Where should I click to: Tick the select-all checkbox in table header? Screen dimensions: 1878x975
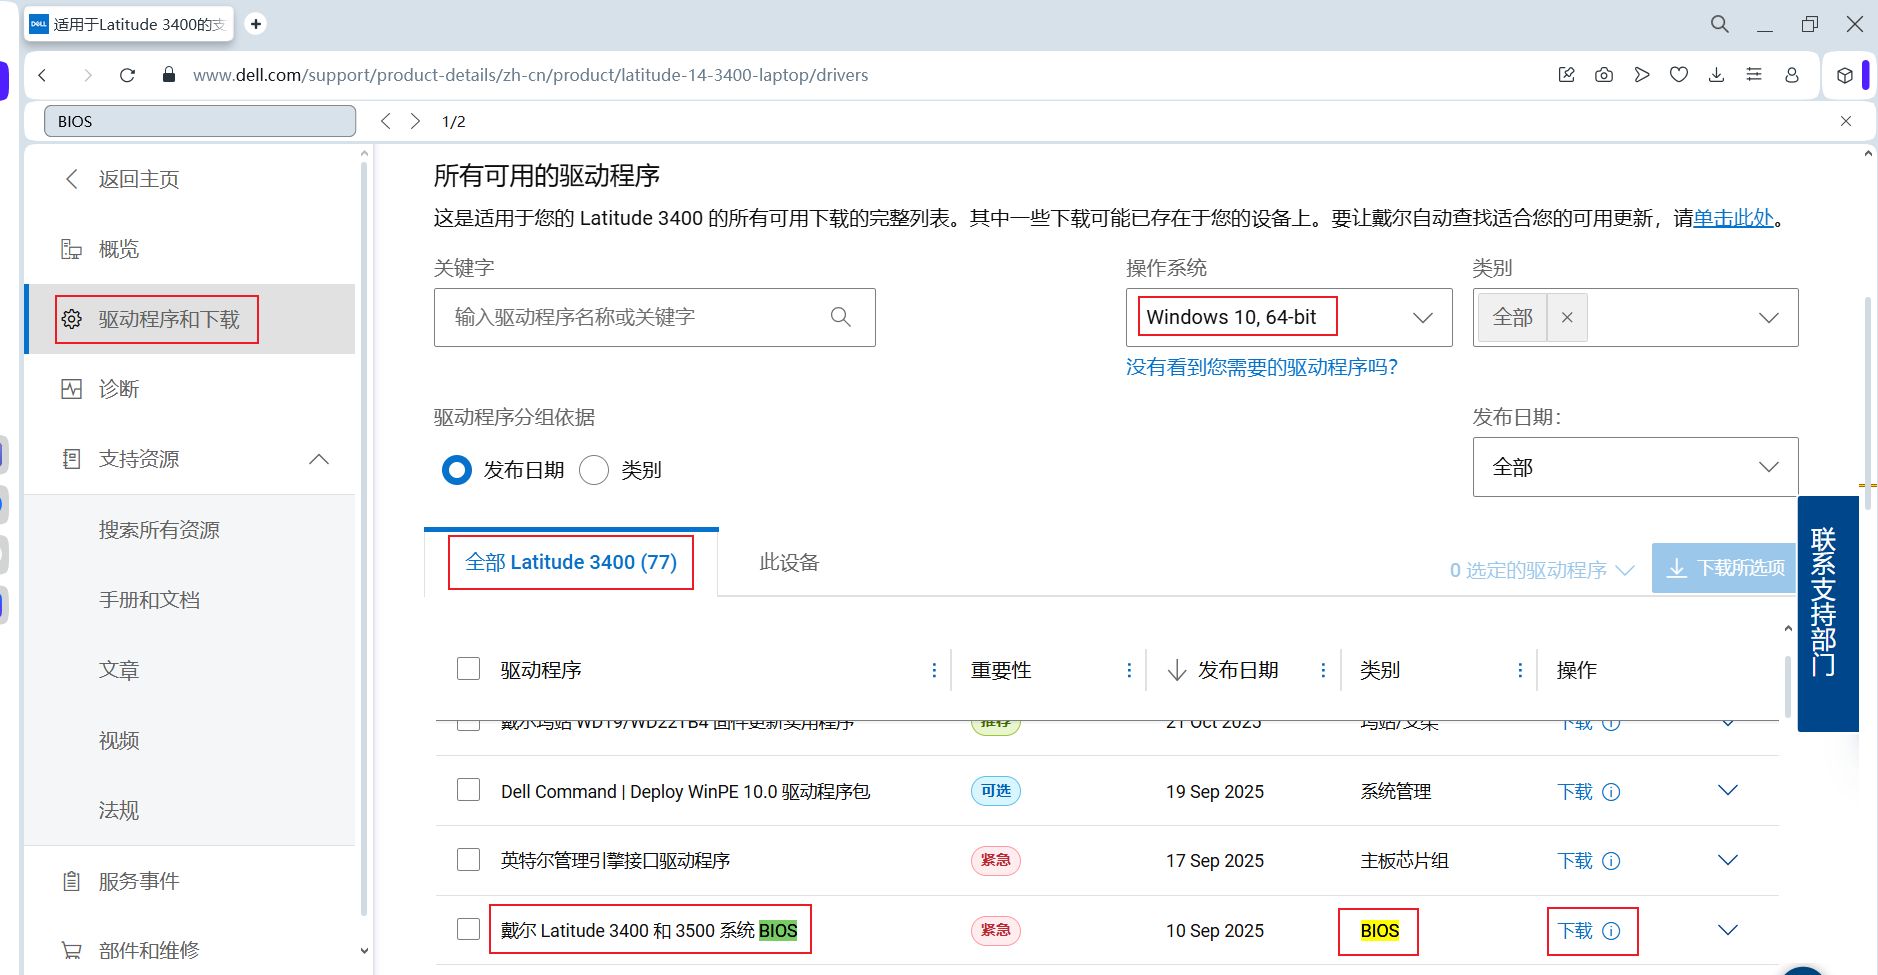(x=468, y=669)
